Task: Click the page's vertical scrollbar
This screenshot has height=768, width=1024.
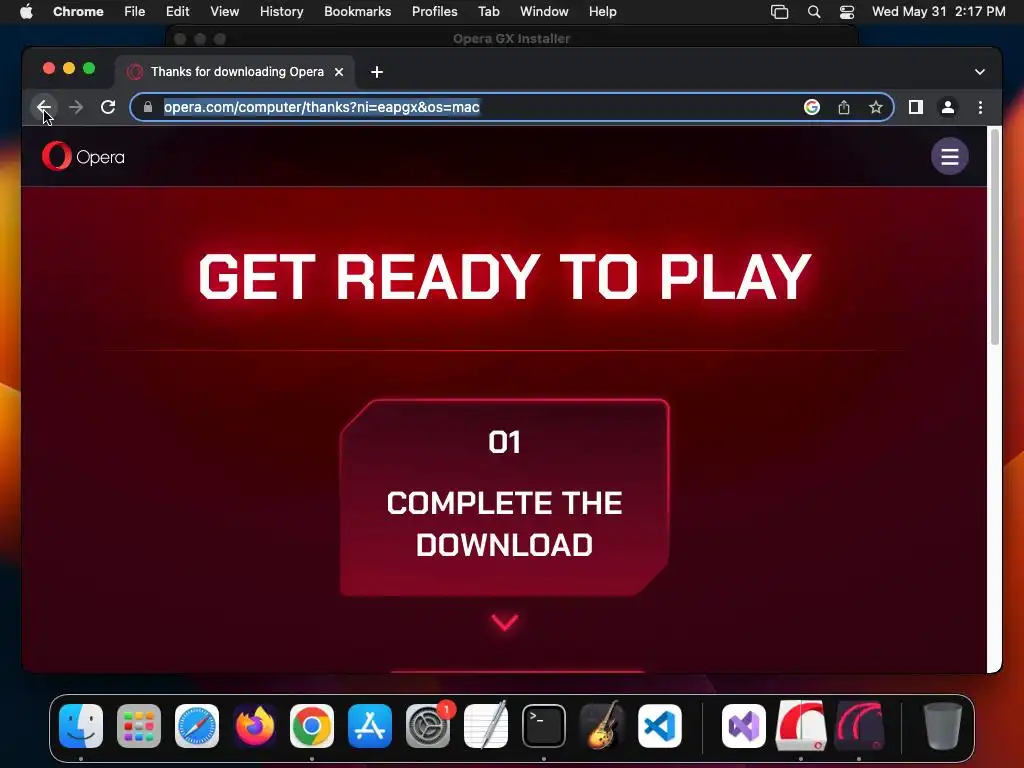Action: [x=995, y=236]
